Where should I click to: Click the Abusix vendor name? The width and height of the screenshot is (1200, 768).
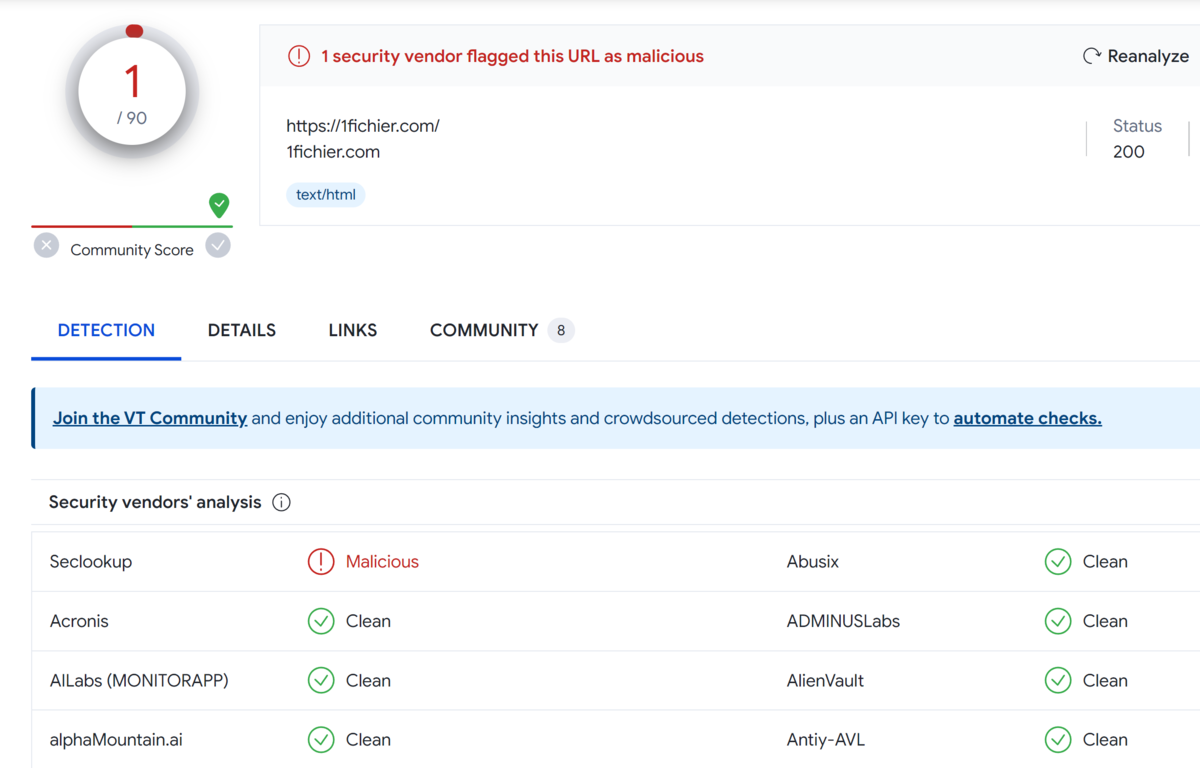pos(813,562)
